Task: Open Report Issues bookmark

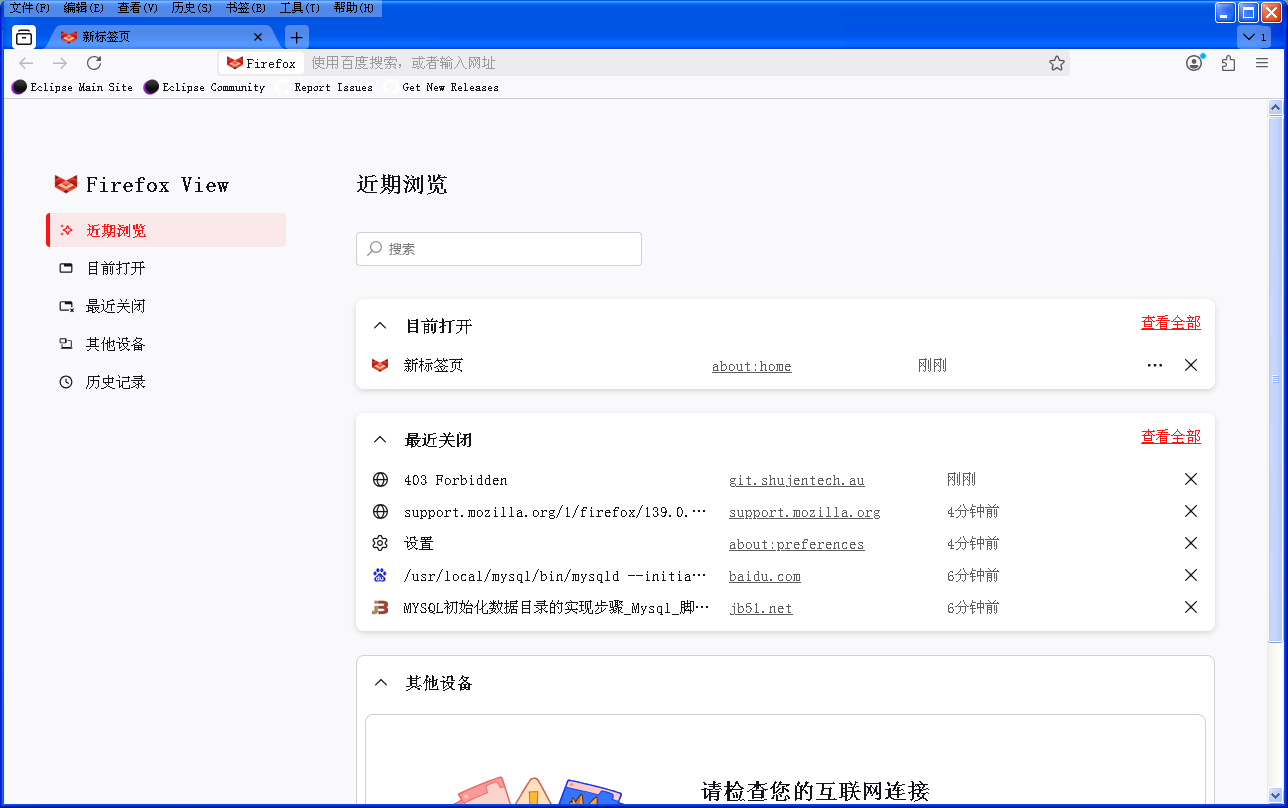Action: pos(324,87)
